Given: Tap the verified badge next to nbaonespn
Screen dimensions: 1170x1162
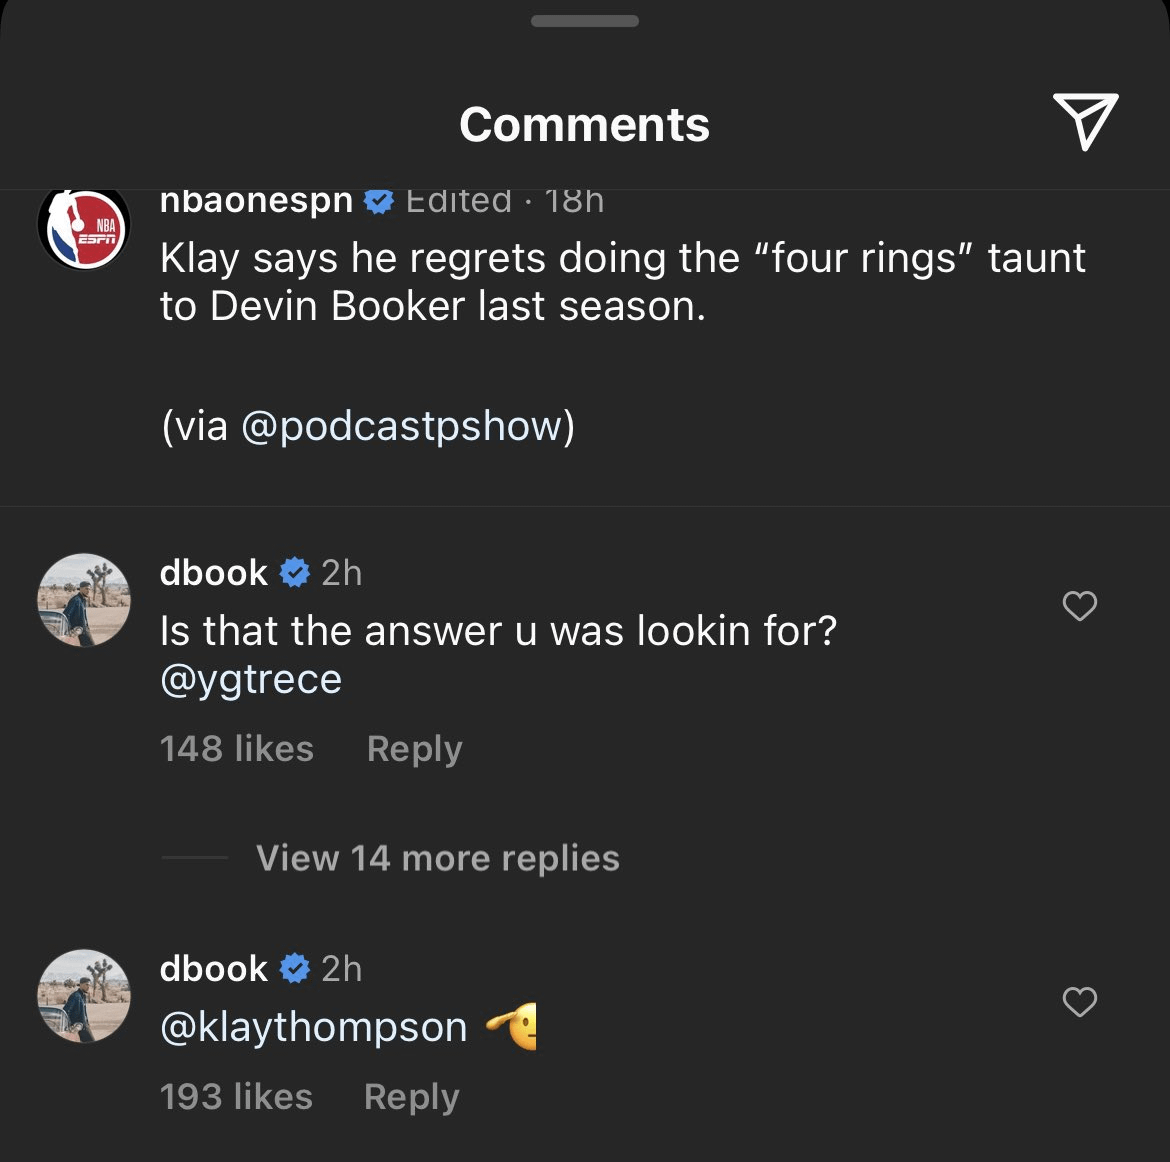Looking at the screenshot, I should point(378,201).
